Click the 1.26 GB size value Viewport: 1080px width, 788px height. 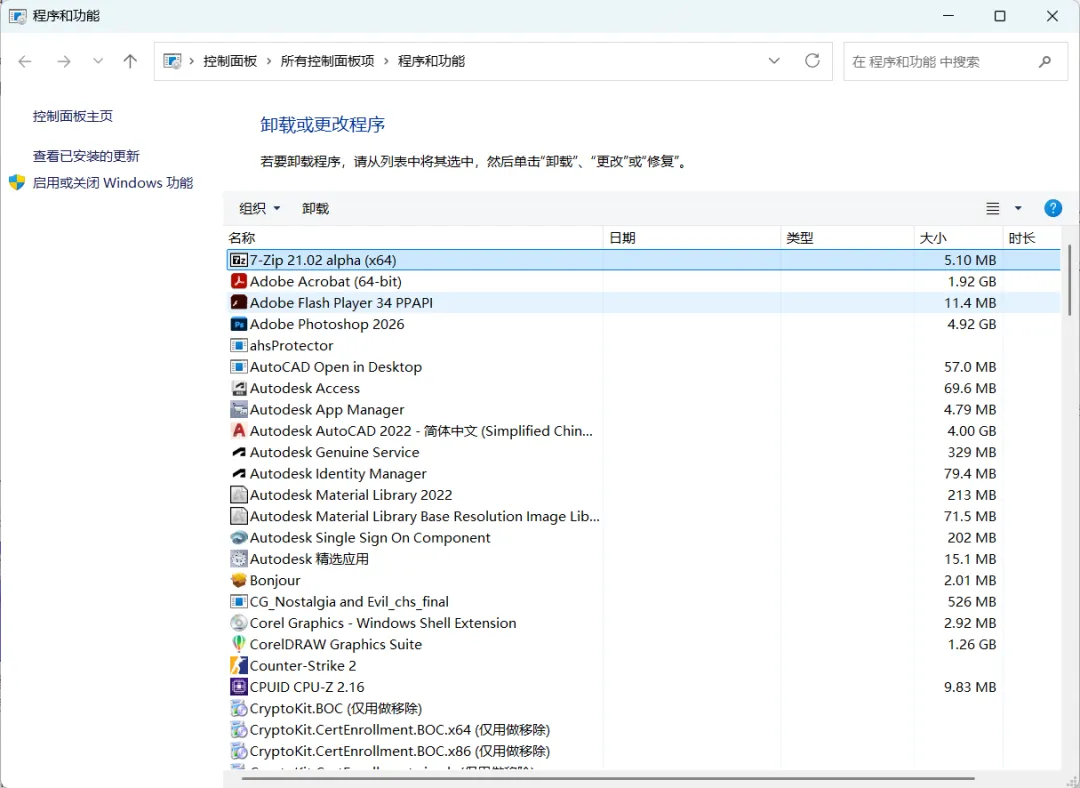click(x=971, y=645)
